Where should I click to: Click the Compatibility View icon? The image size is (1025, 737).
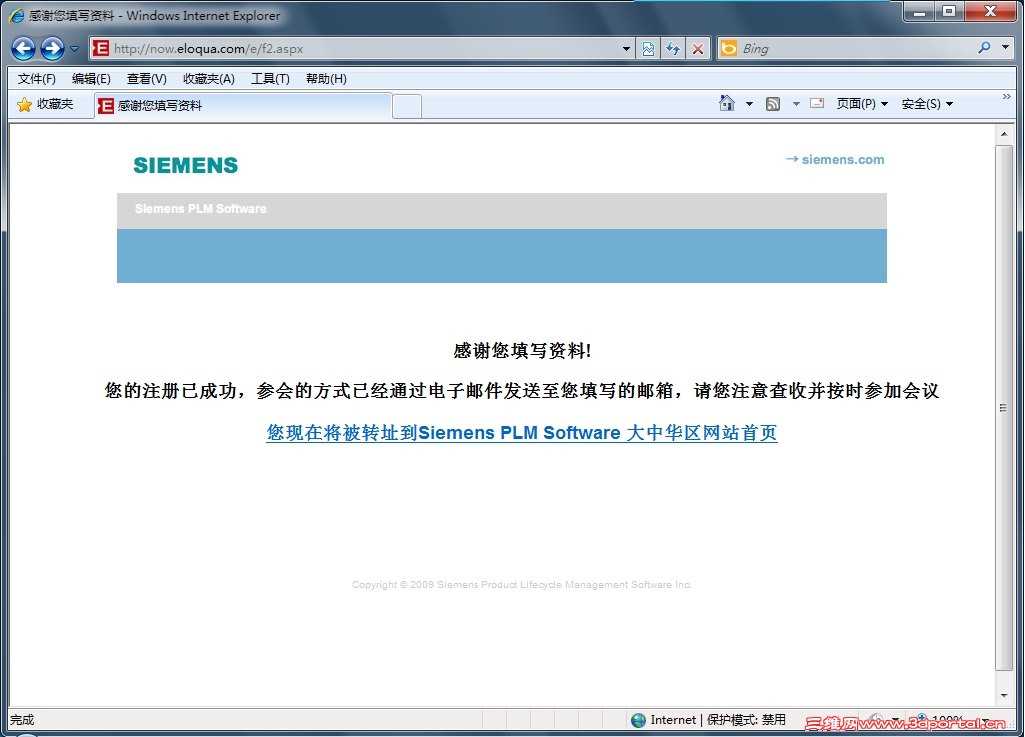tap(648, 49)
